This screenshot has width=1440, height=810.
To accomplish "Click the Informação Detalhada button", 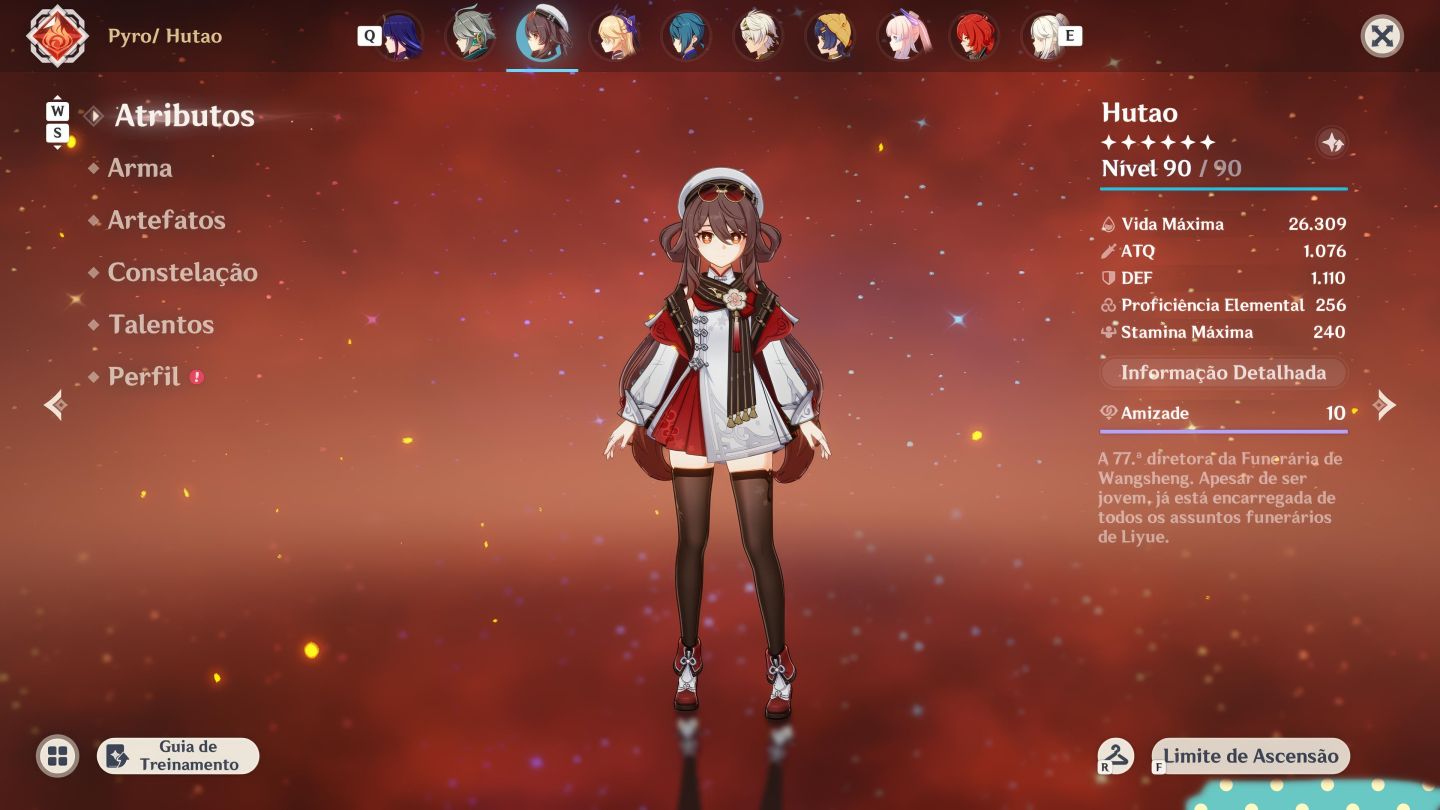I will pyautogui.click(x=1223, y=373).
